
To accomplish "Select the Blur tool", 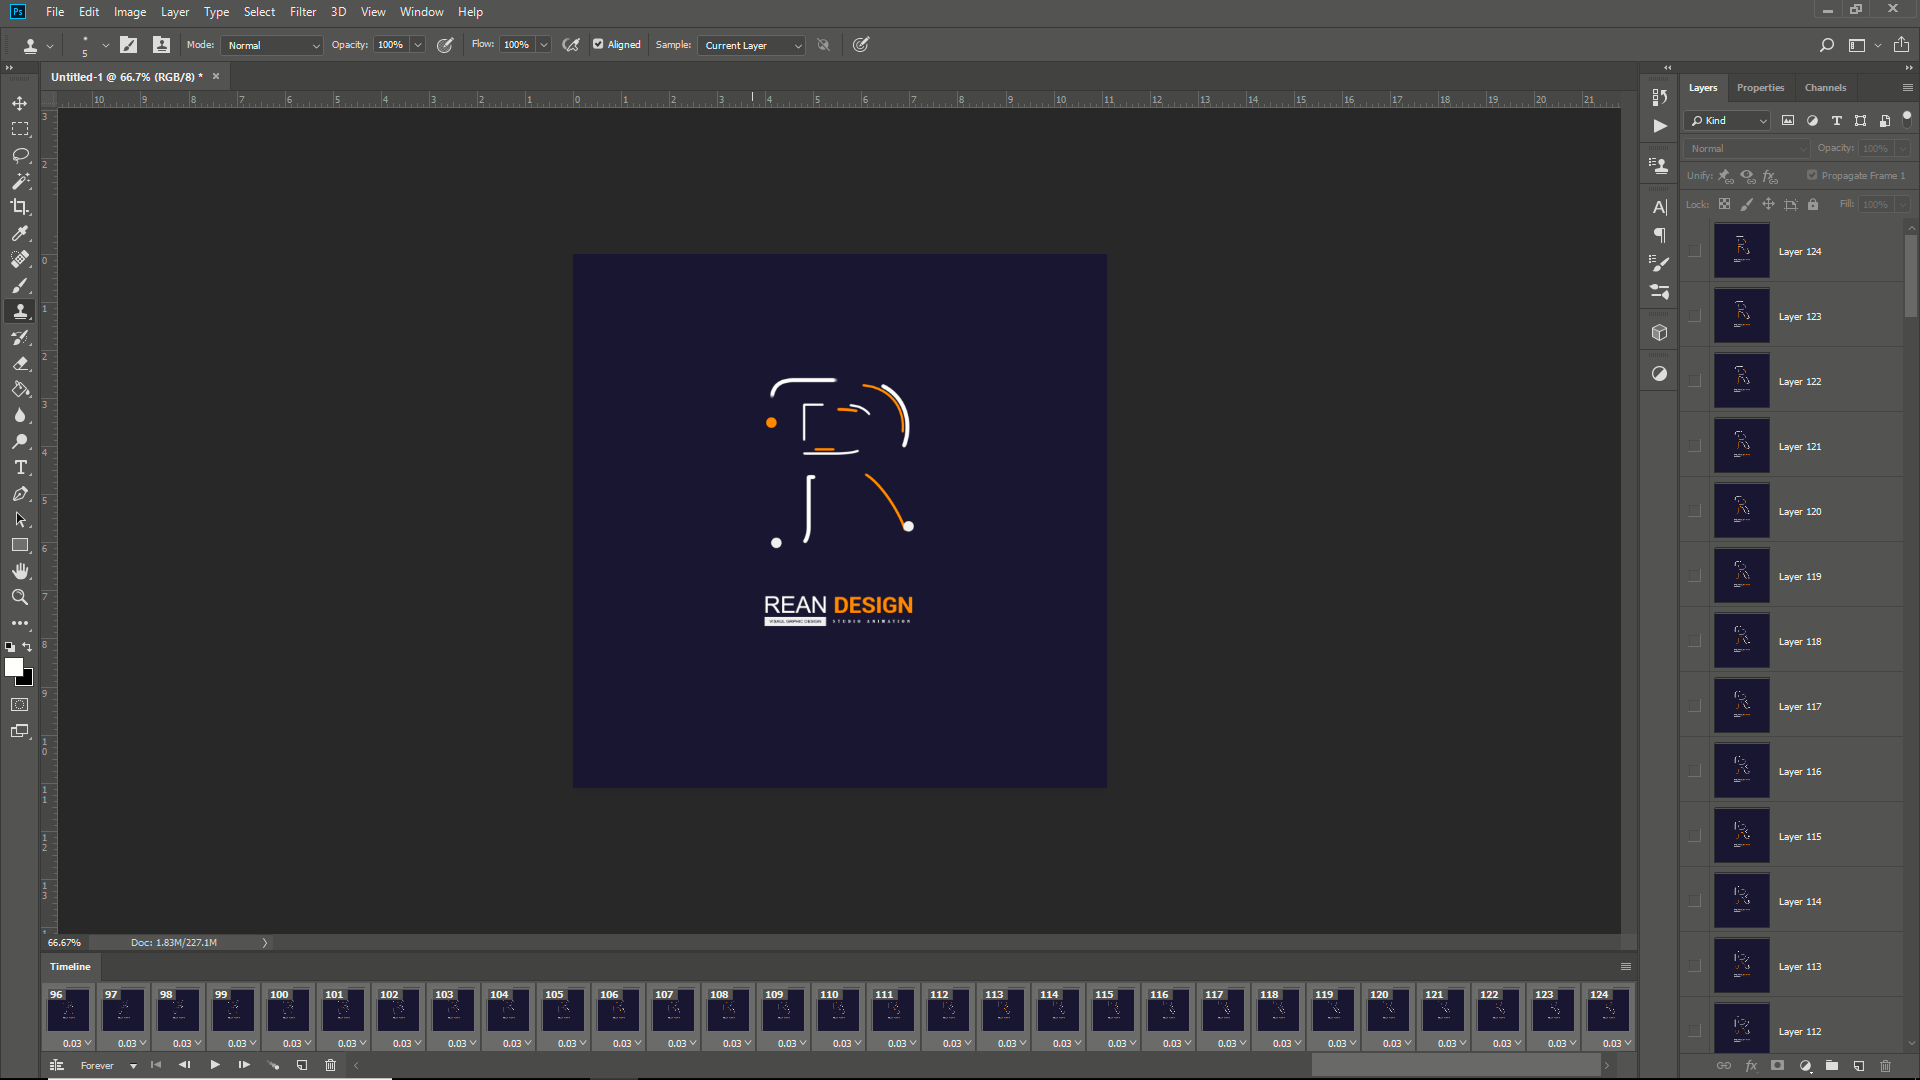I will coord(20,415).
